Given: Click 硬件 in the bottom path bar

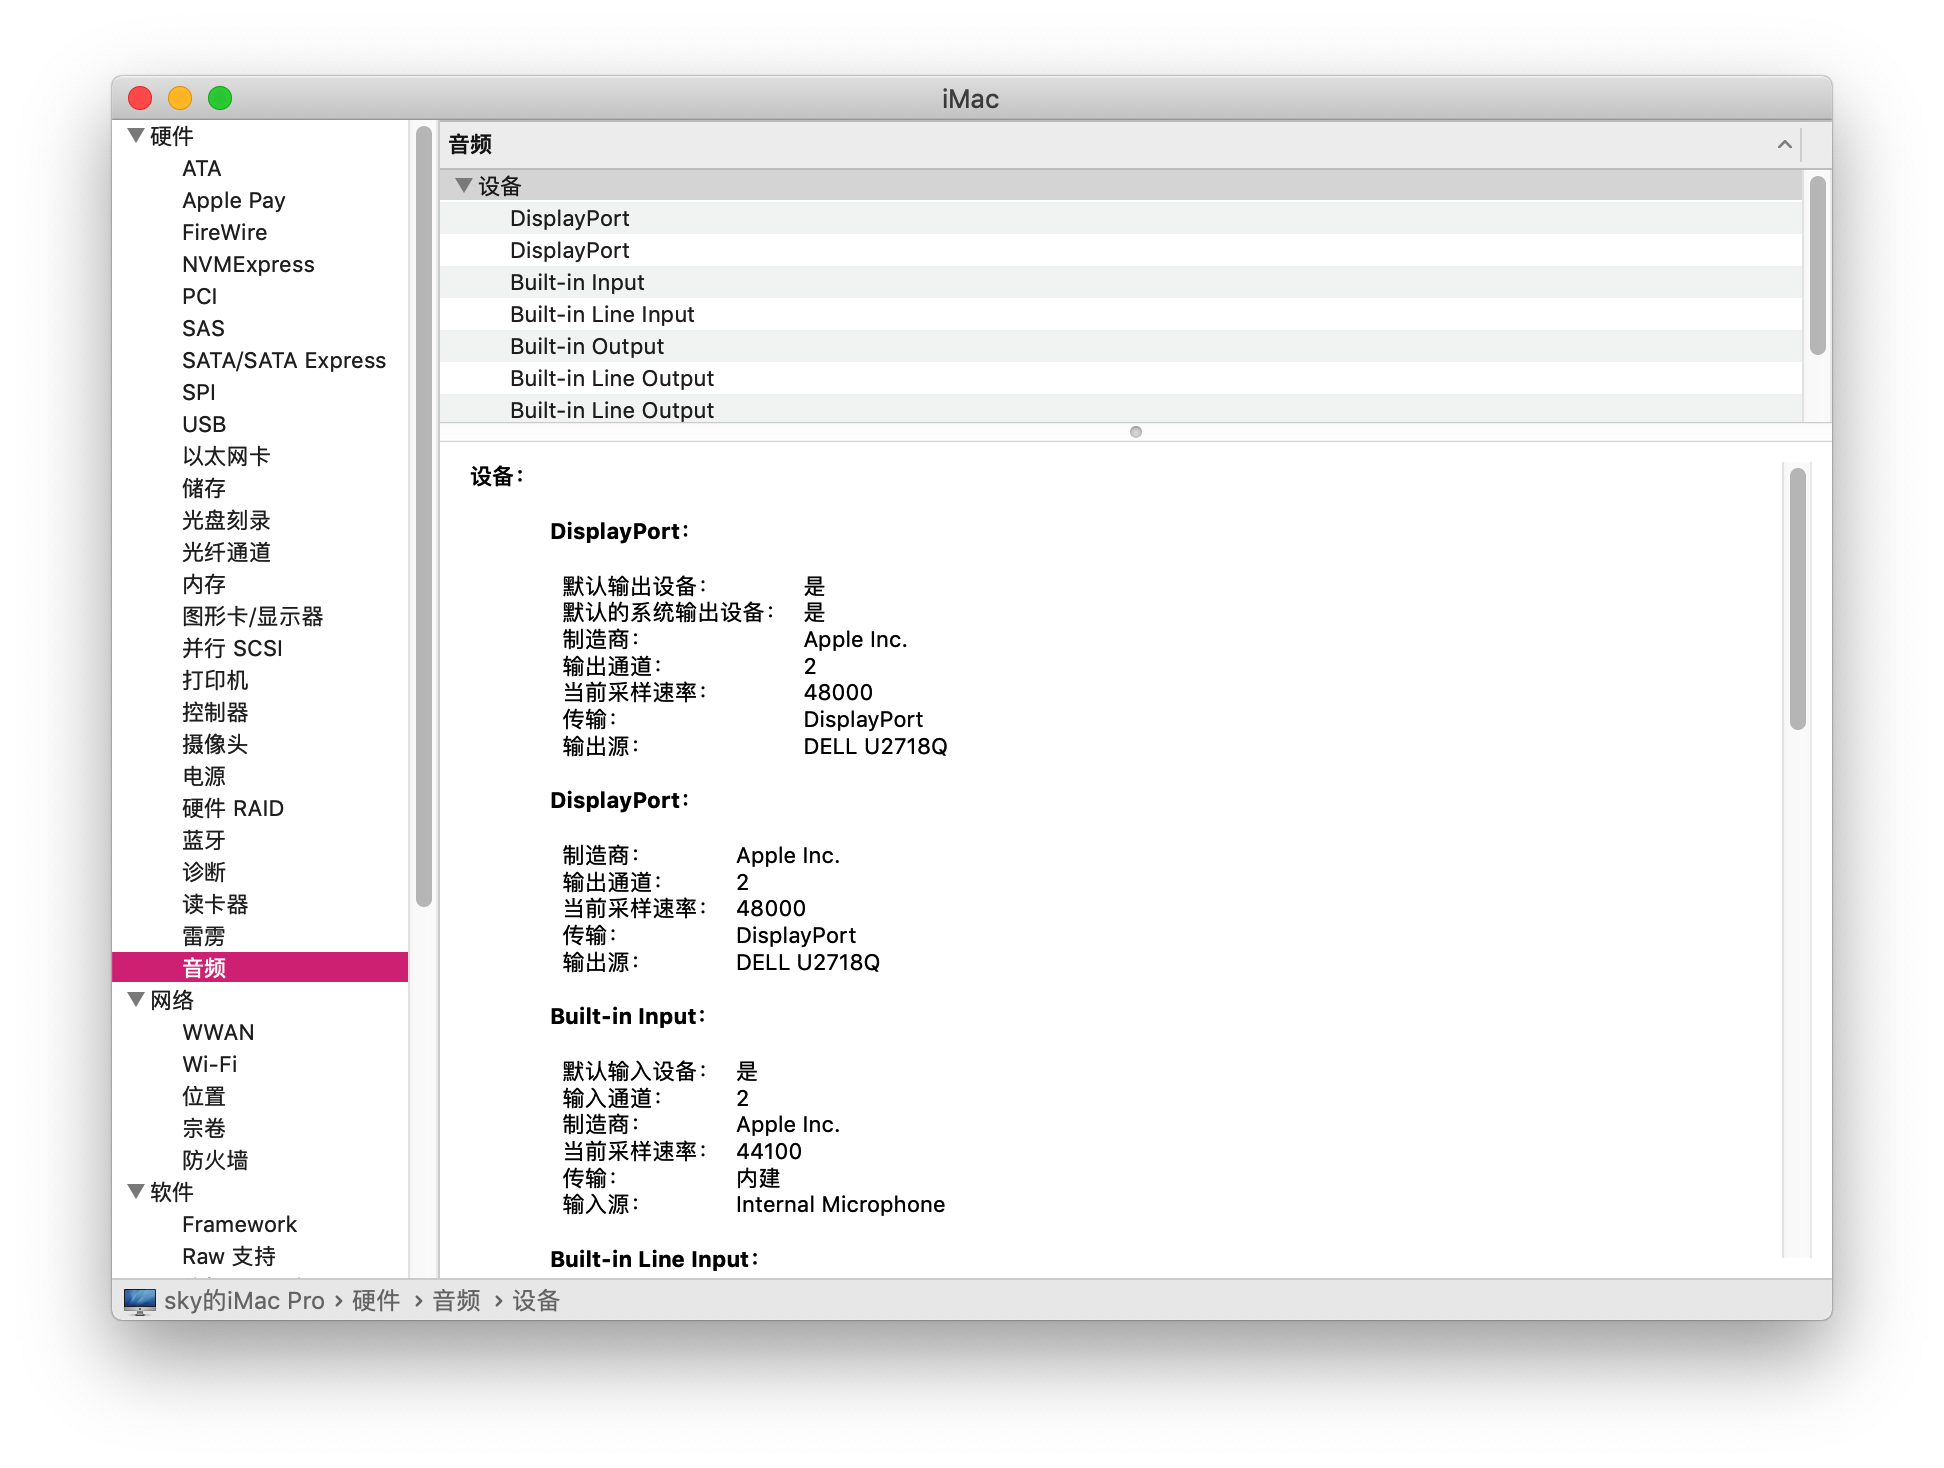Looking at the screenshot, I should click(376, 1300).
